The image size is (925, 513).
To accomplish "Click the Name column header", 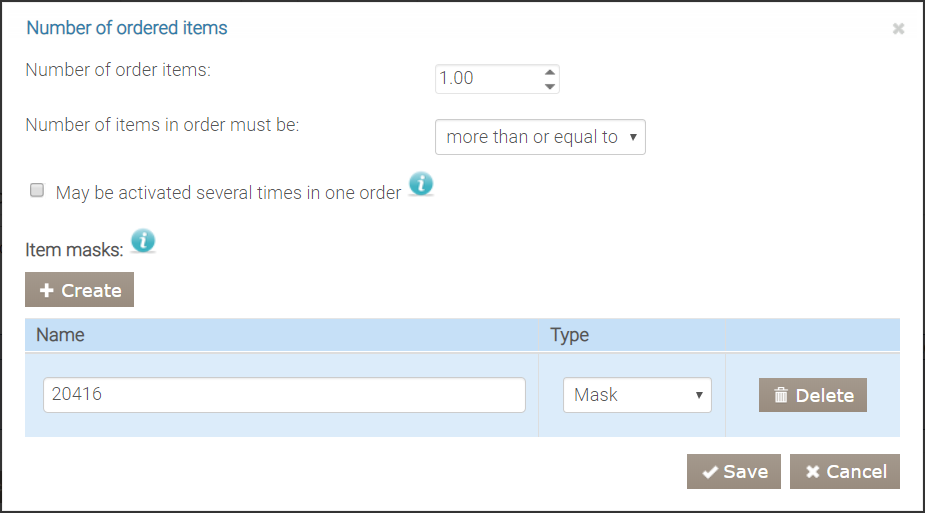I will pyautogui.click(x=60, y=335).
